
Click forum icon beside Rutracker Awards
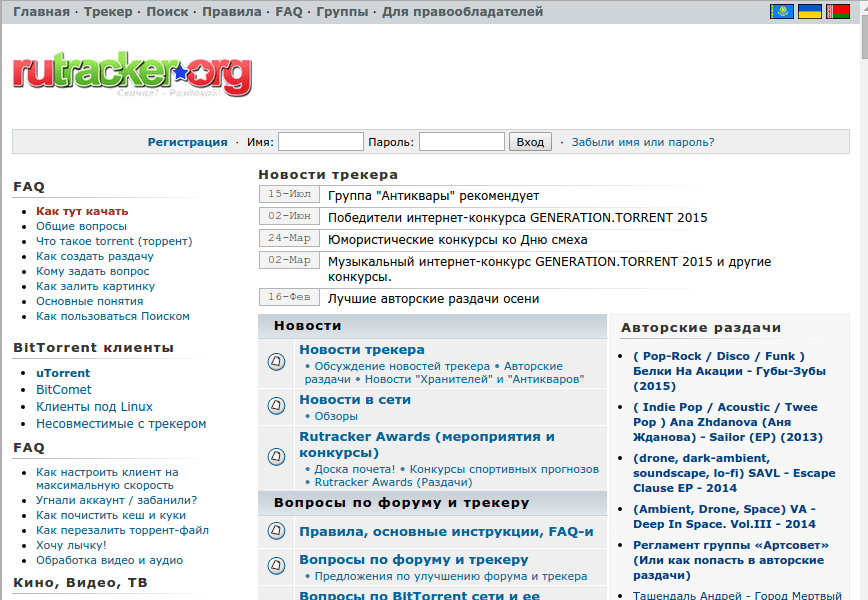point(276,457)
